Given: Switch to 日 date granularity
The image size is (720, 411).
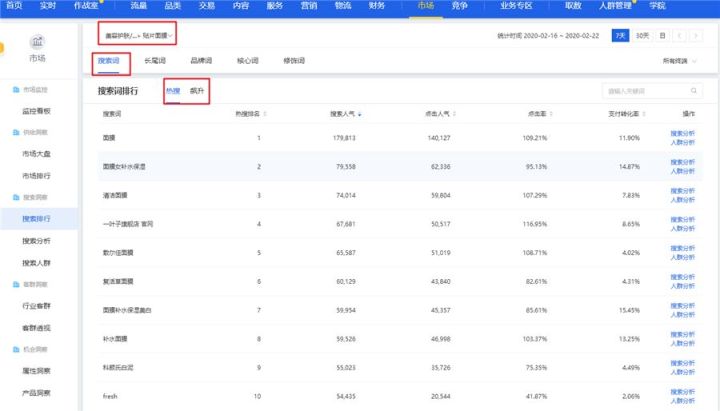Looking at the screenshot, I should pyautogui.click(x=662, y=35).
